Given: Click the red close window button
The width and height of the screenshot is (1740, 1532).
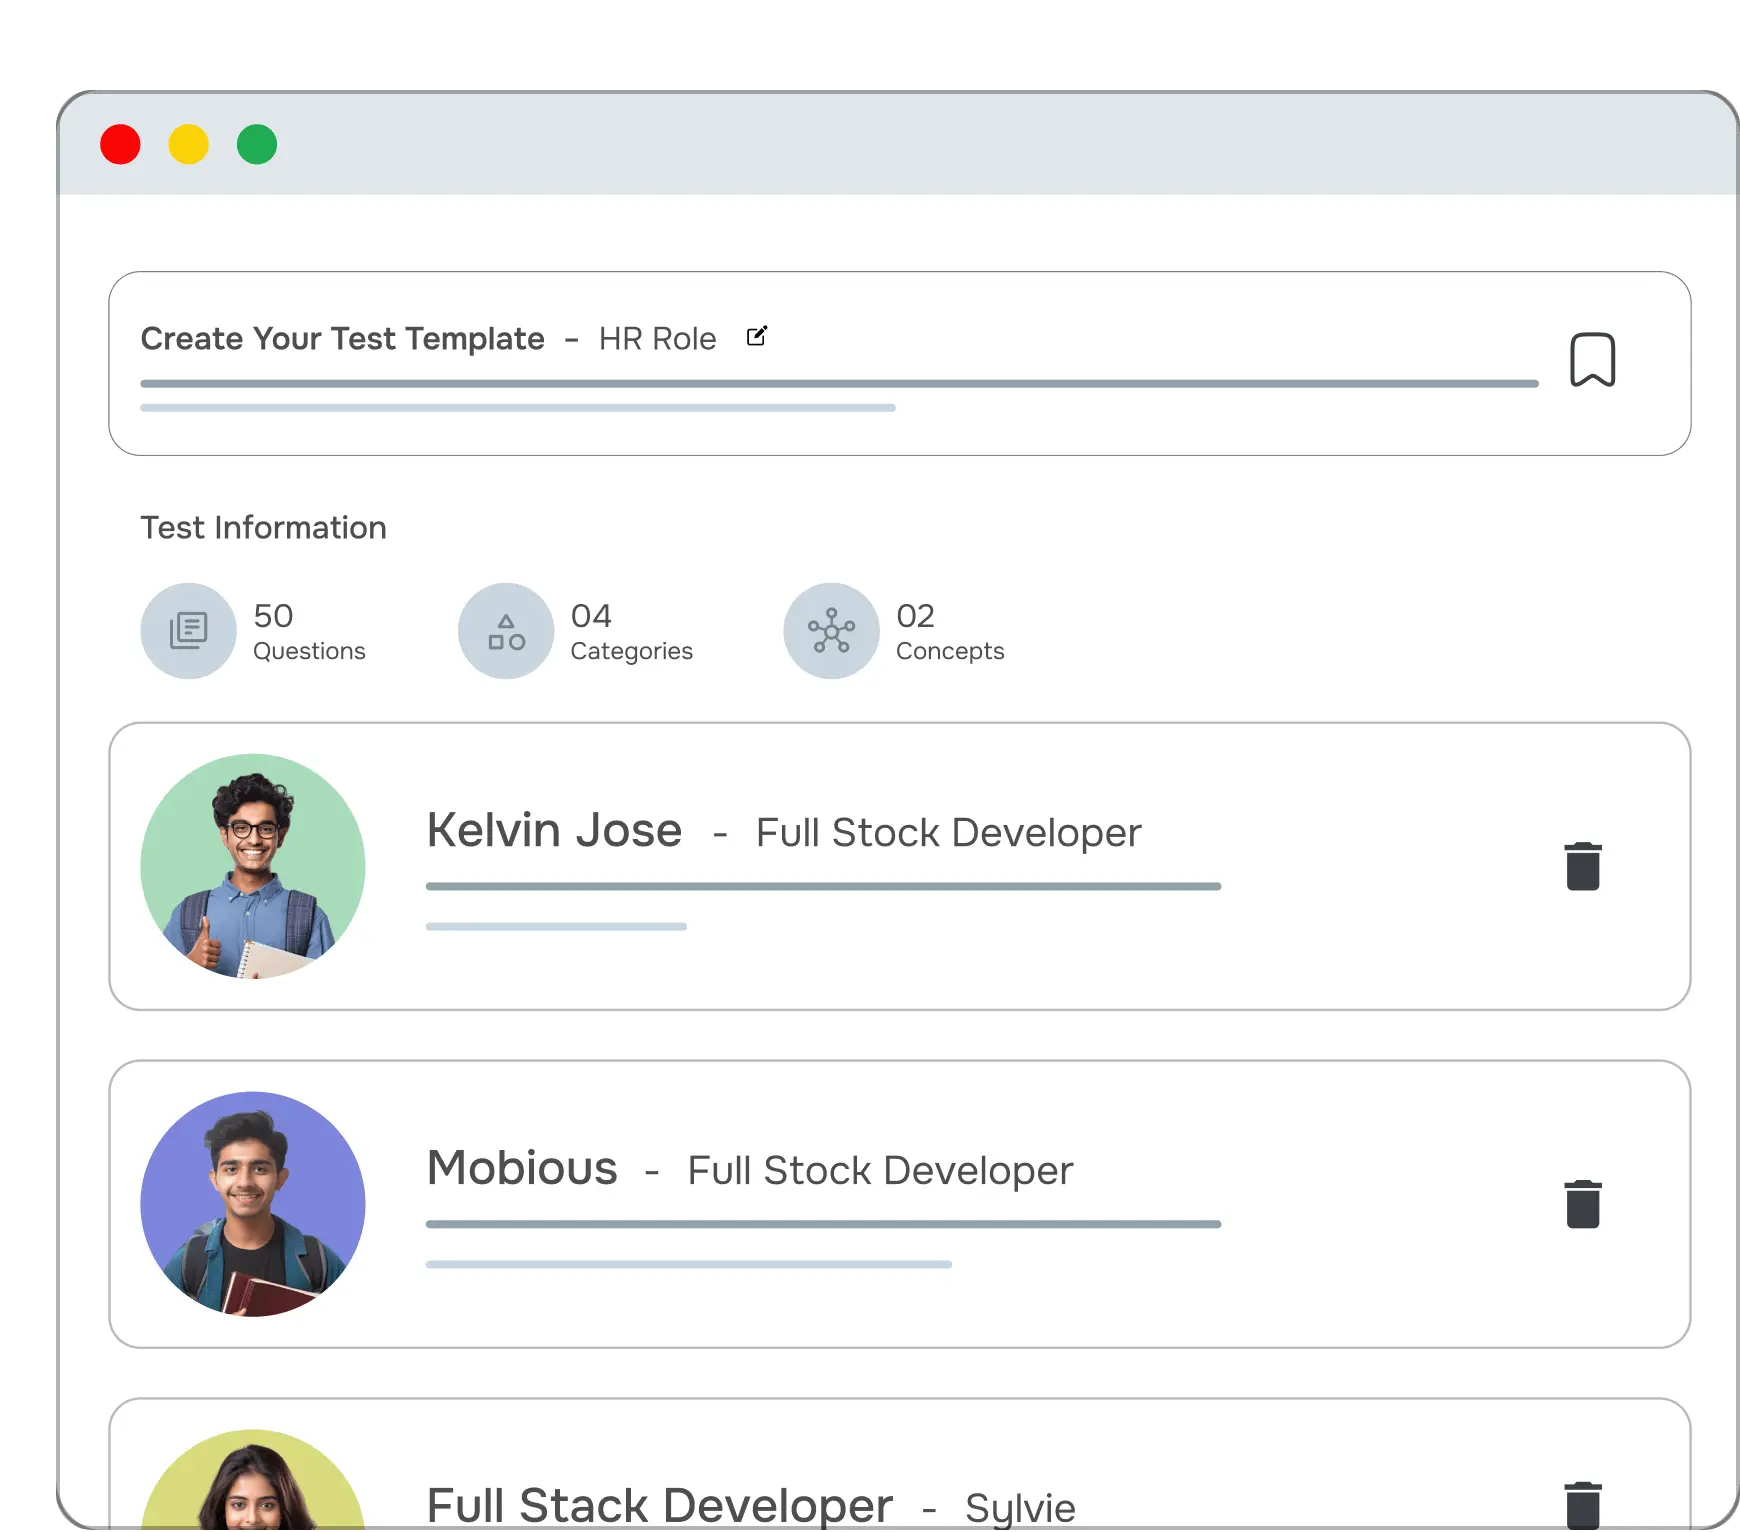Looking at the screenshot, I should click(x=121, y=145).
